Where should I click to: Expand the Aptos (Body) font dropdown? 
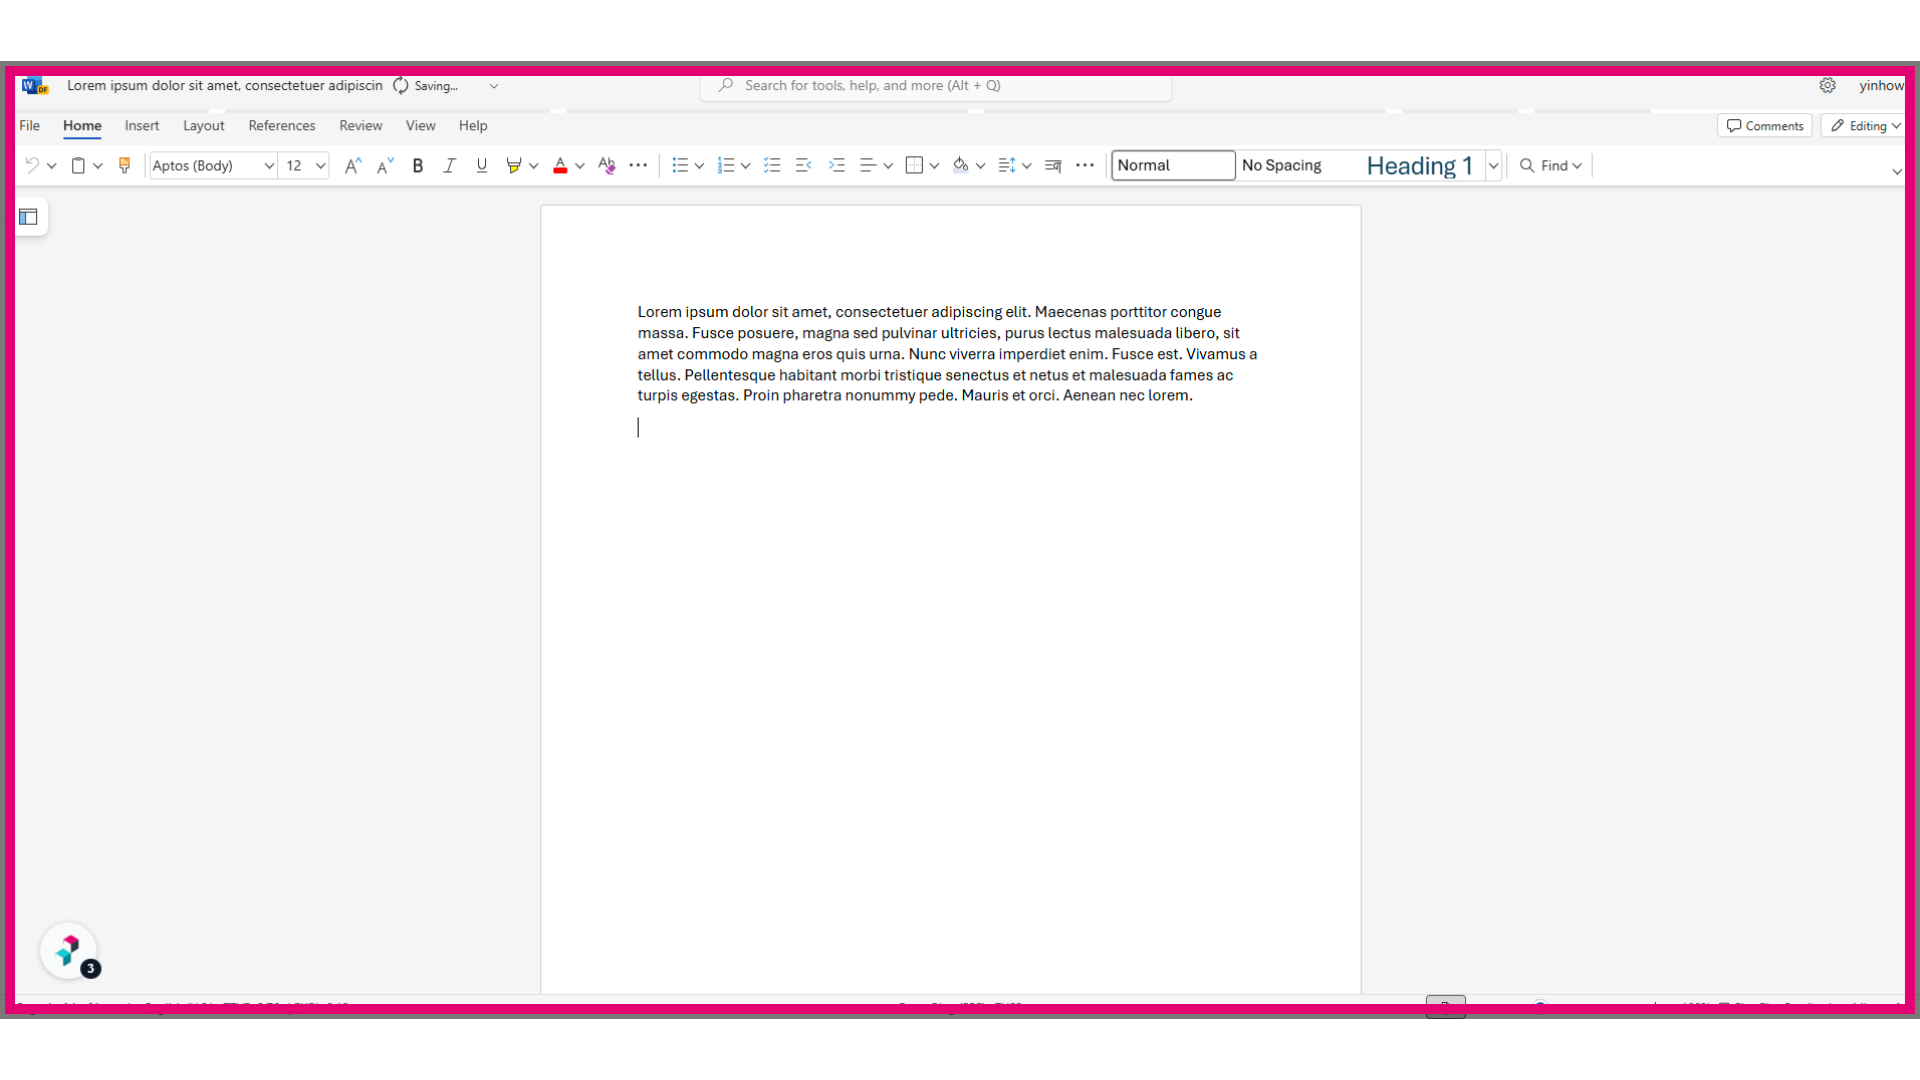[x=268, y=166]
